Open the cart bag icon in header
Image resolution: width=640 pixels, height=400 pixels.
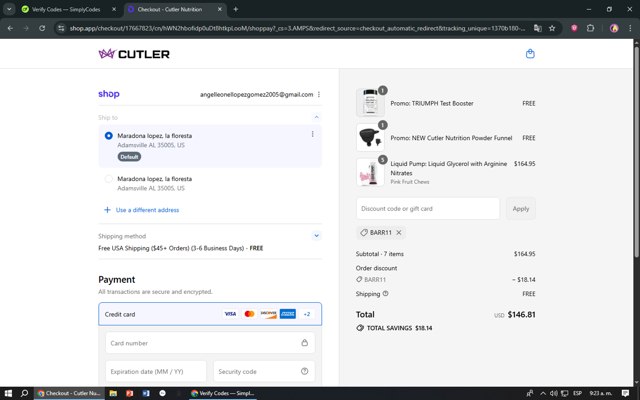(x=530, y=54)
